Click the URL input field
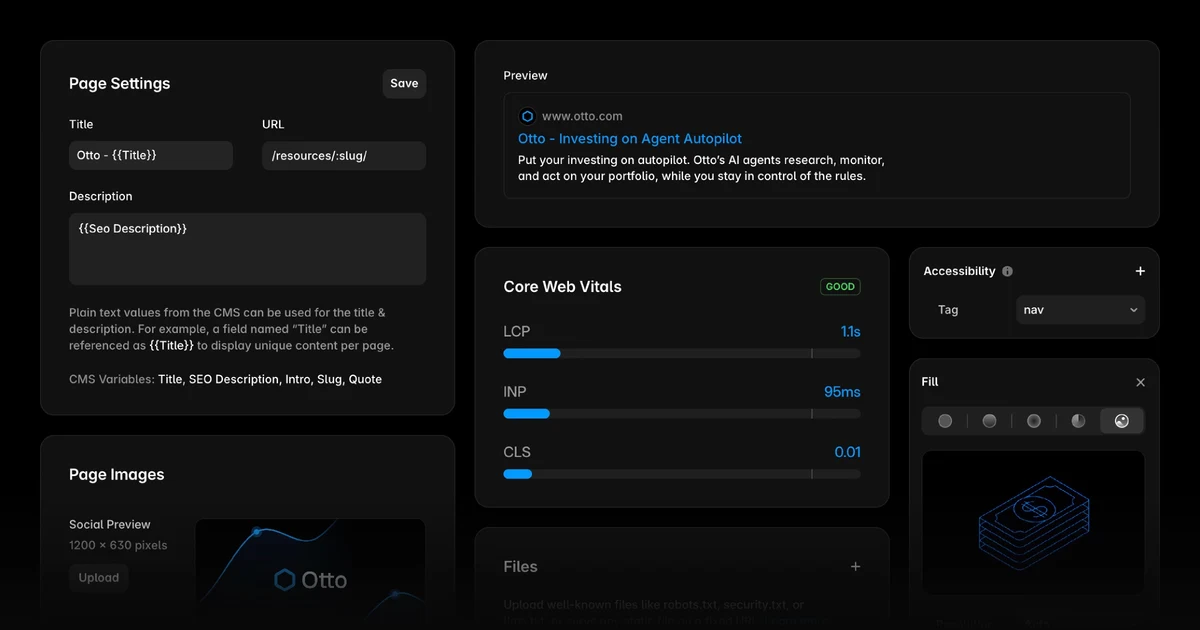 click(x=344, y=155)
